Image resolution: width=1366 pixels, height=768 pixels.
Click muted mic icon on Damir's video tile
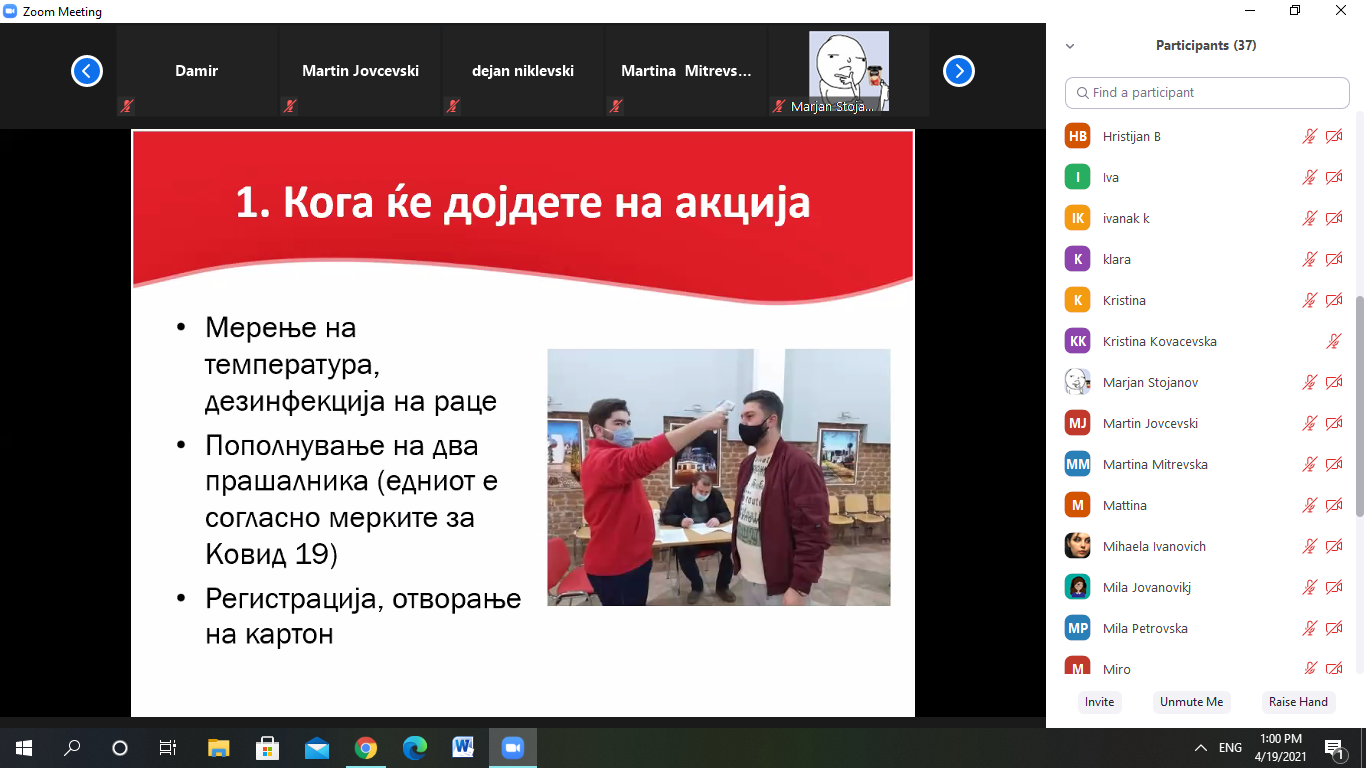pos(127,105)
